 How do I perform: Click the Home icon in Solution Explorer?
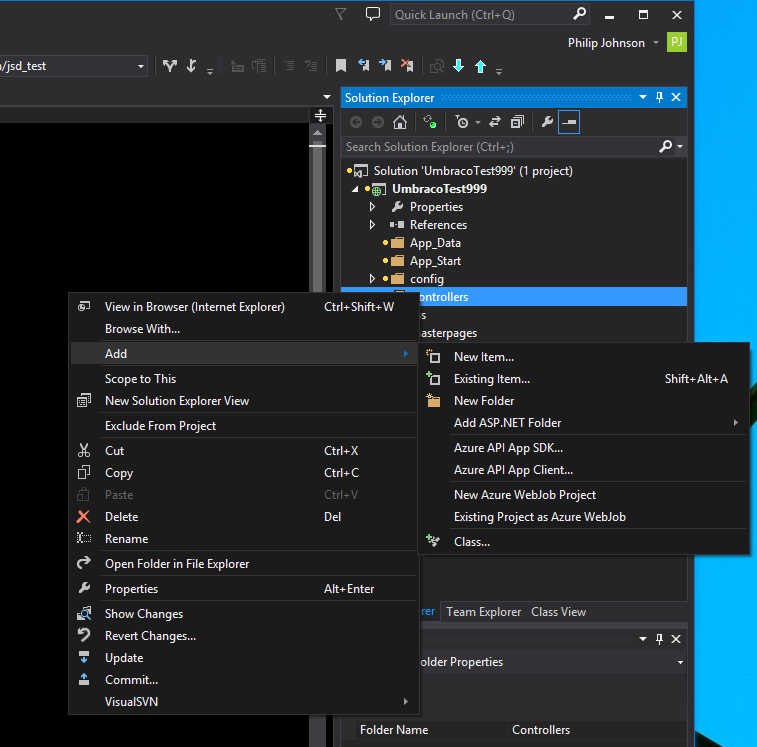399,122
